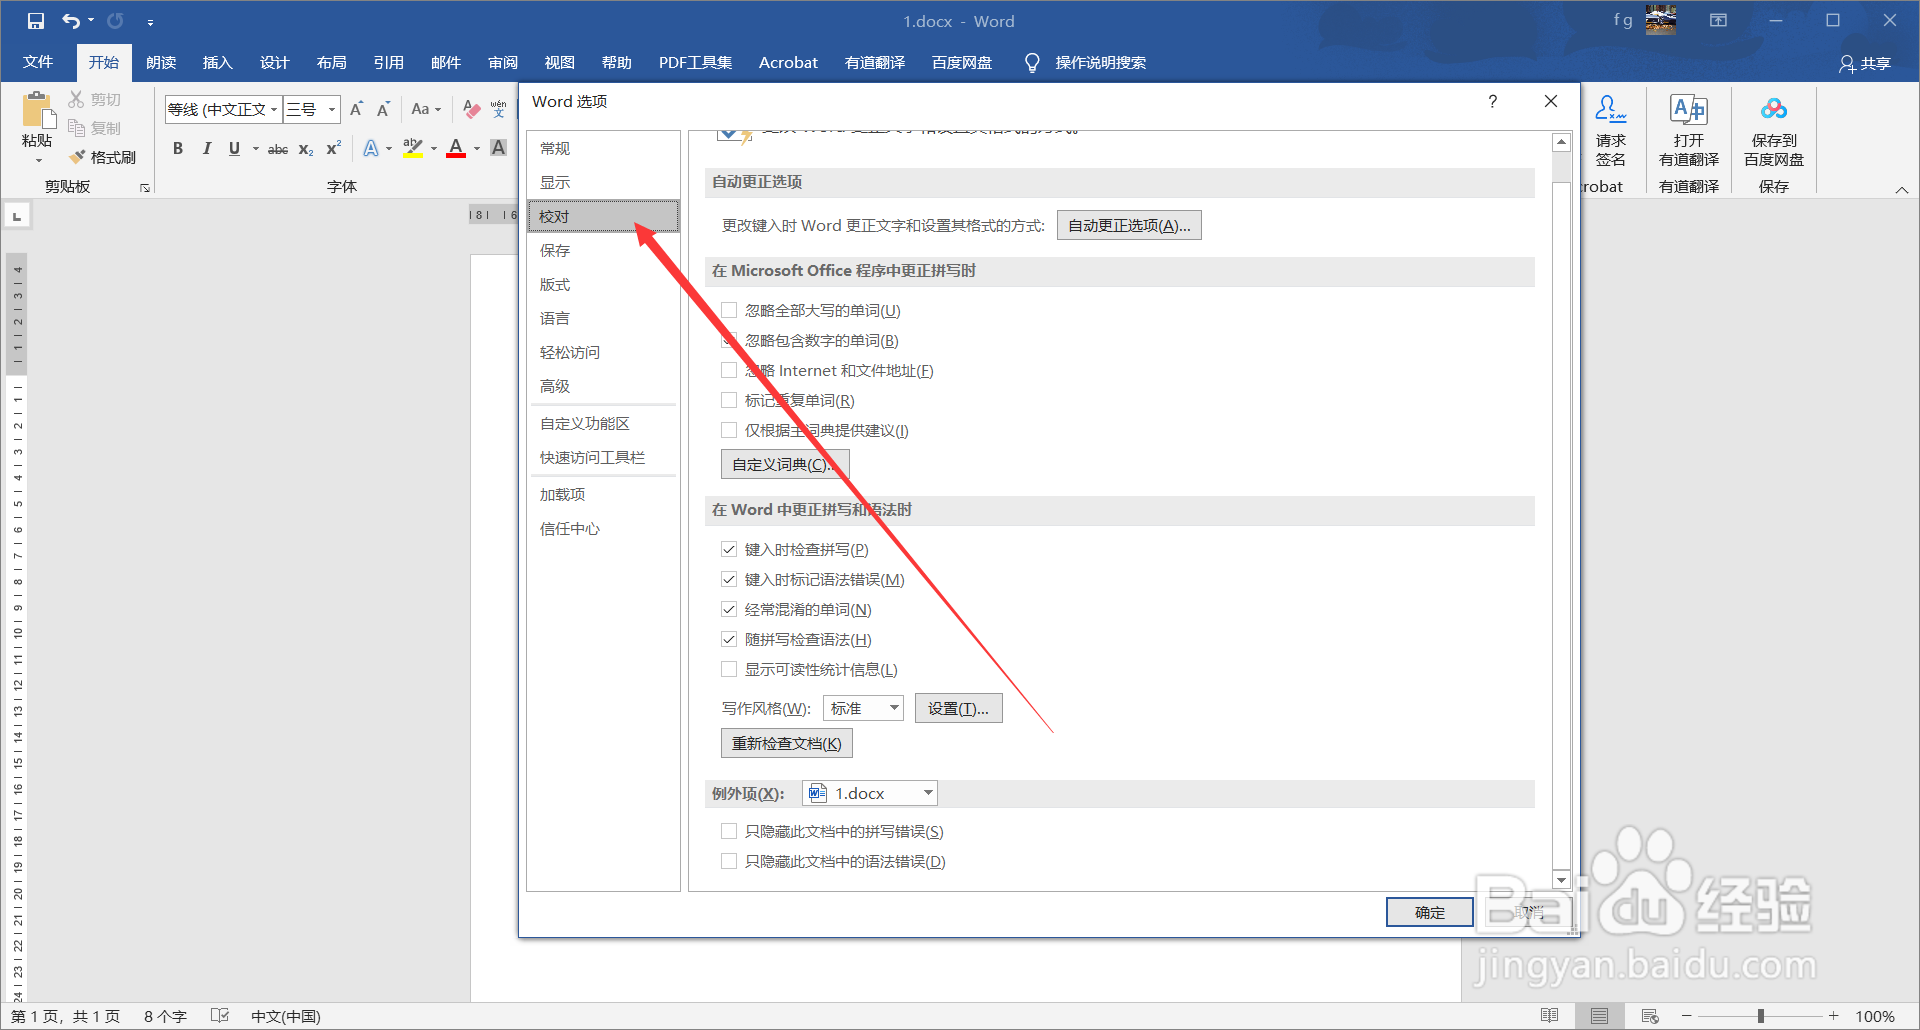Open the 例外项 document dropdown (1.docx)

pos(870,794)
